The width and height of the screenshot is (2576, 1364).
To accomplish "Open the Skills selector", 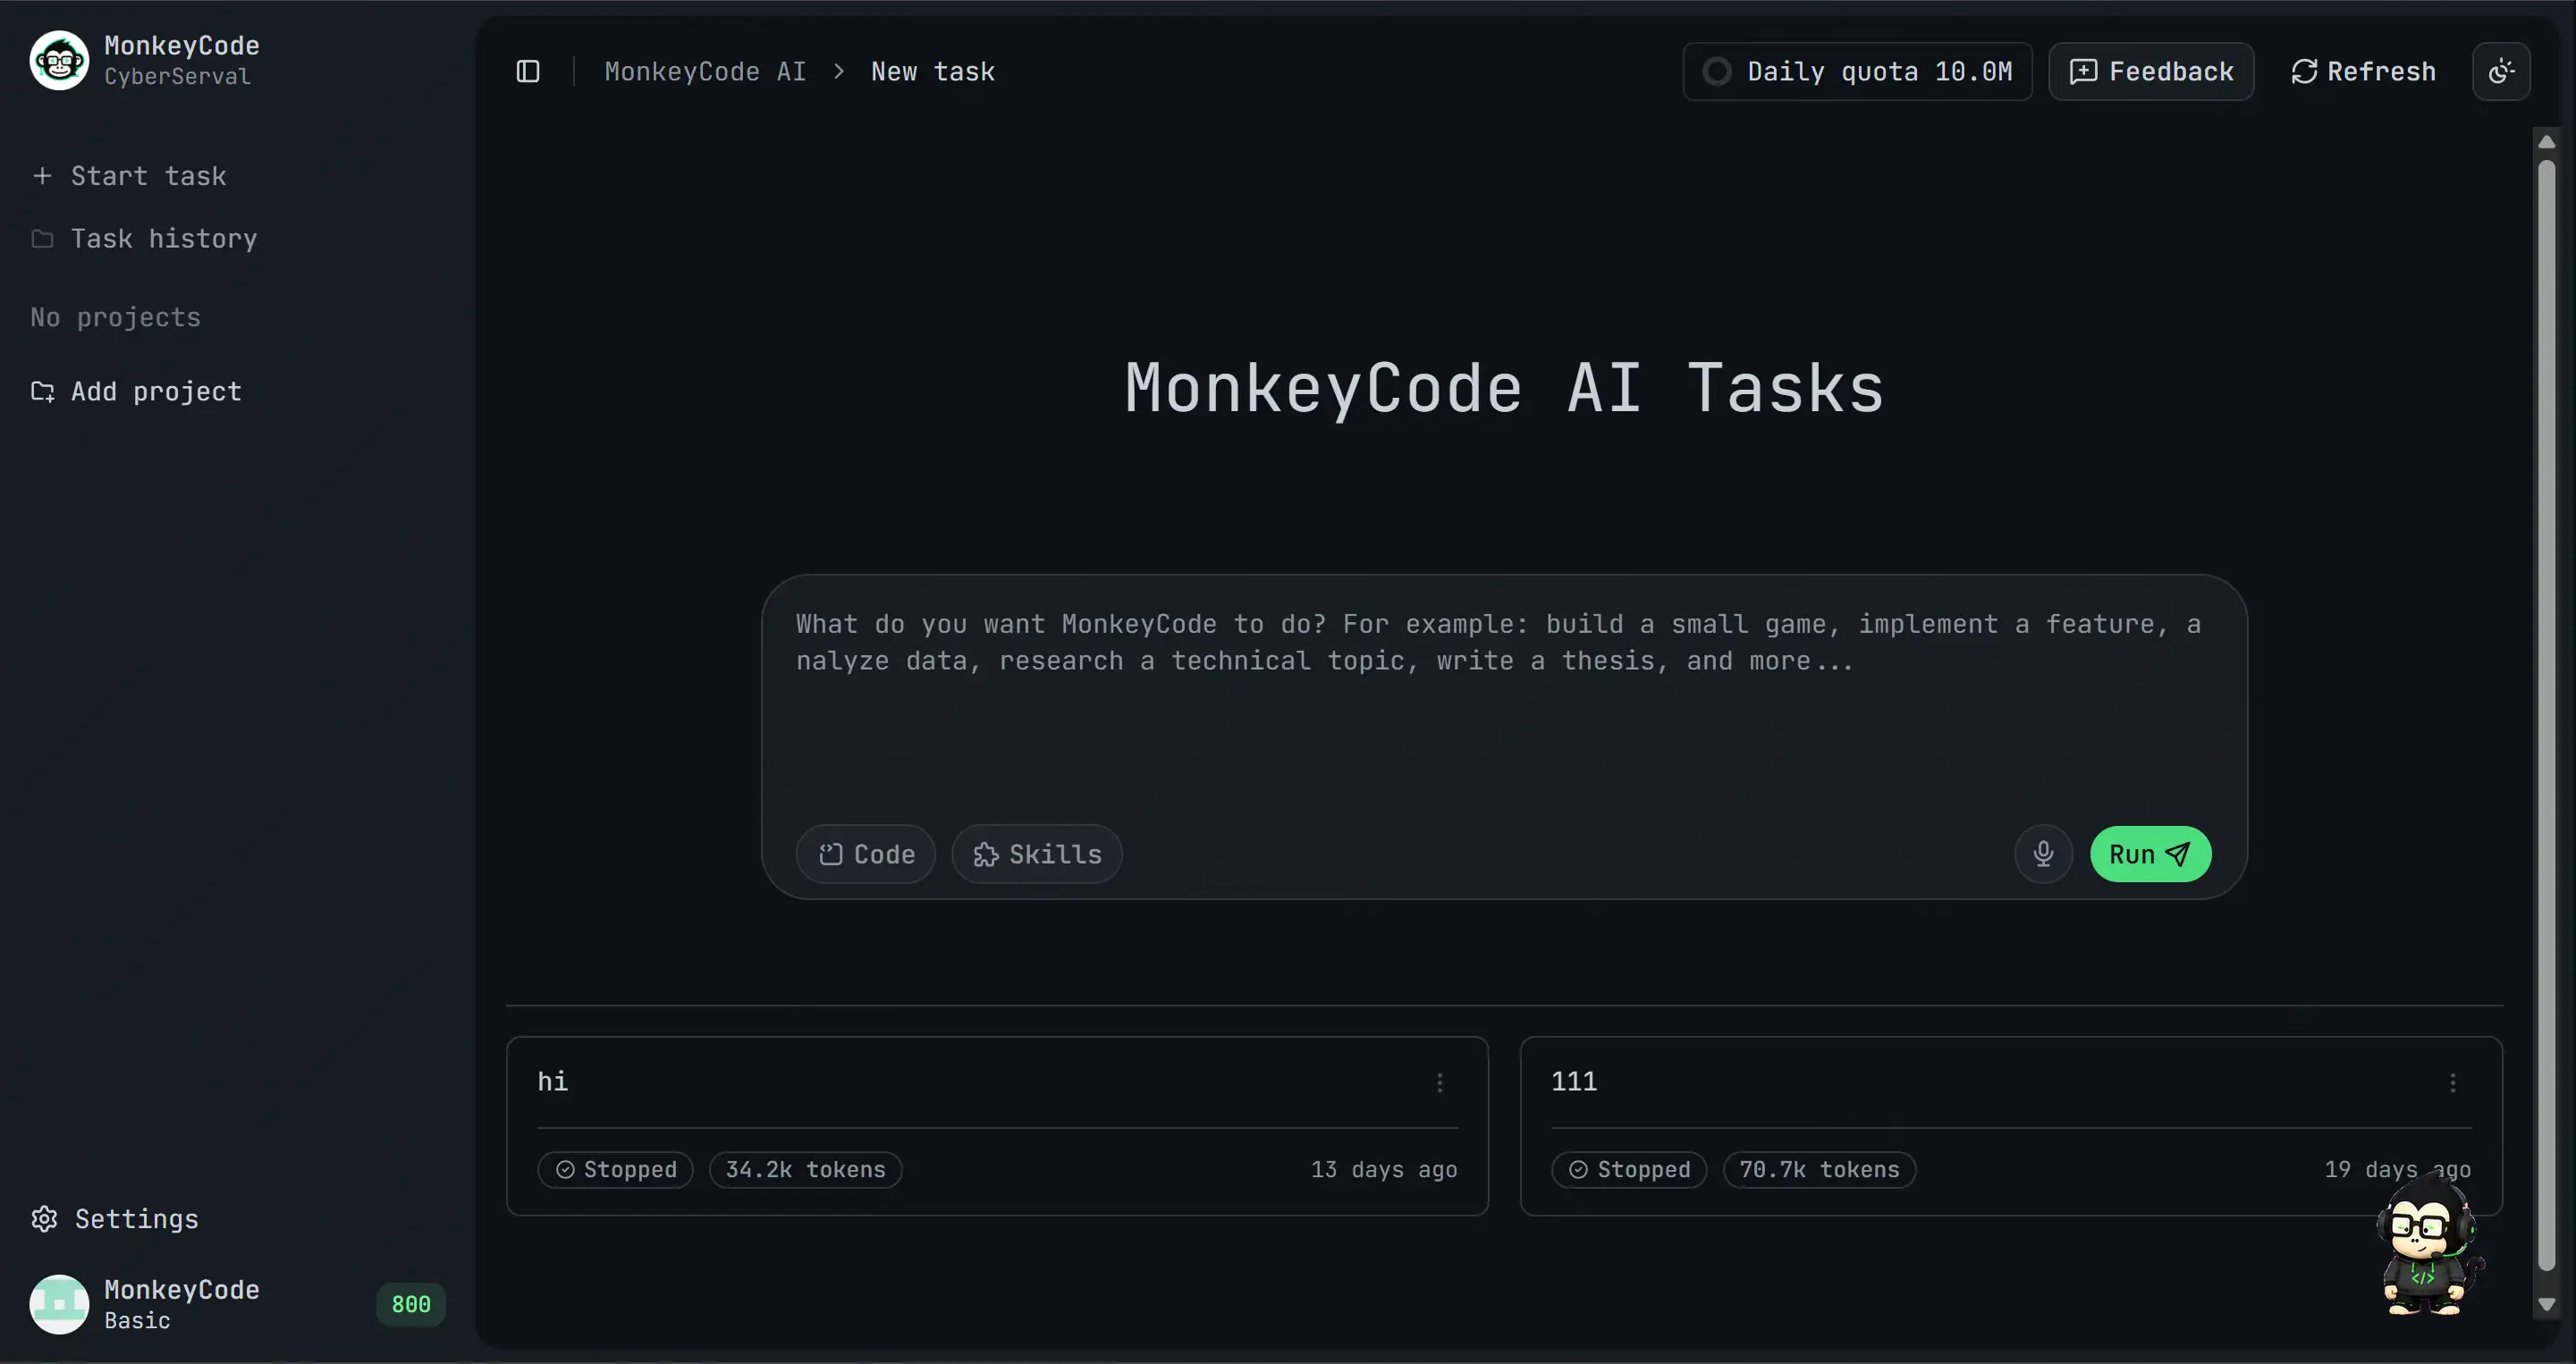I will (x=1036, y=854).
